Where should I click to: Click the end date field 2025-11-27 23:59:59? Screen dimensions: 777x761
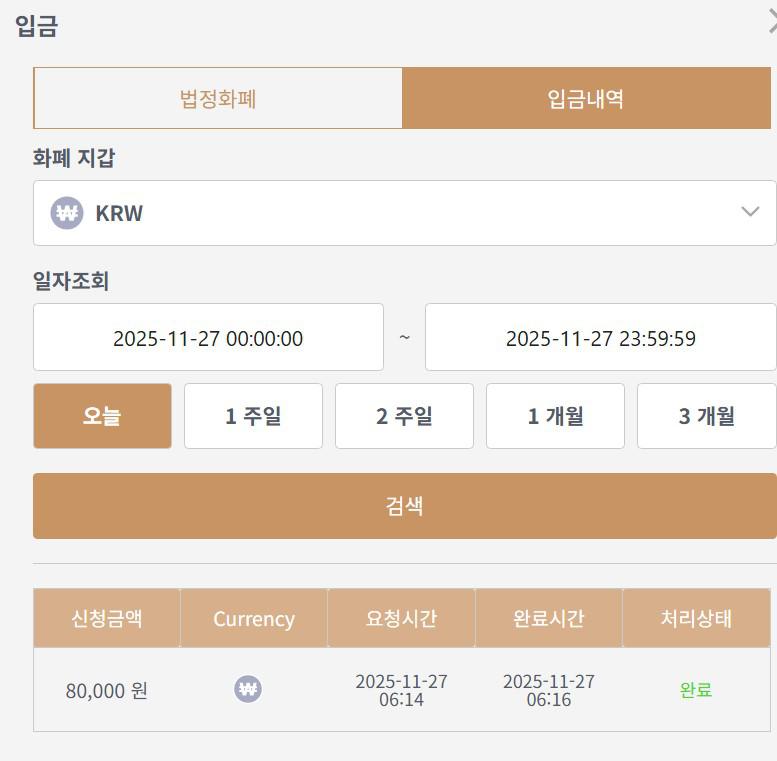click(600, 338)
